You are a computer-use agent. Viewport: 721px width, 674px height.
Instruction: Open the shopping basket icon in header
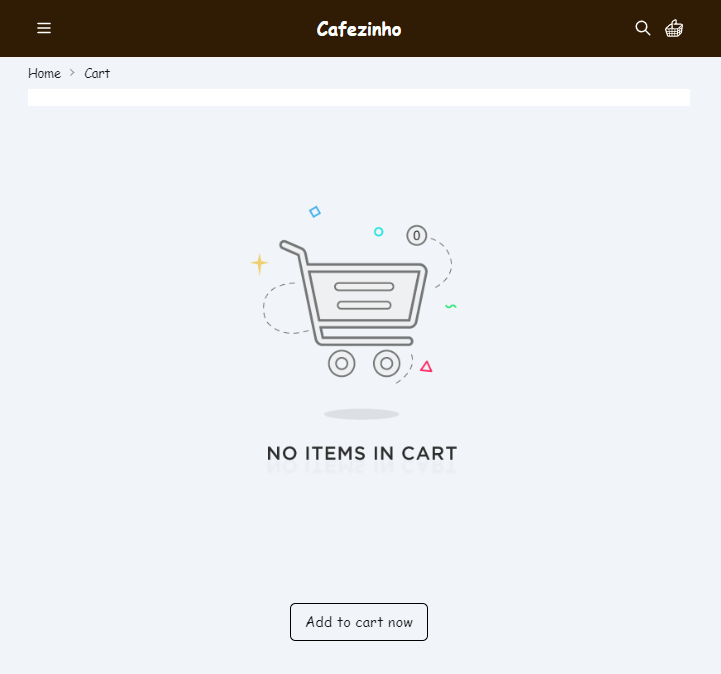[674, 28]
